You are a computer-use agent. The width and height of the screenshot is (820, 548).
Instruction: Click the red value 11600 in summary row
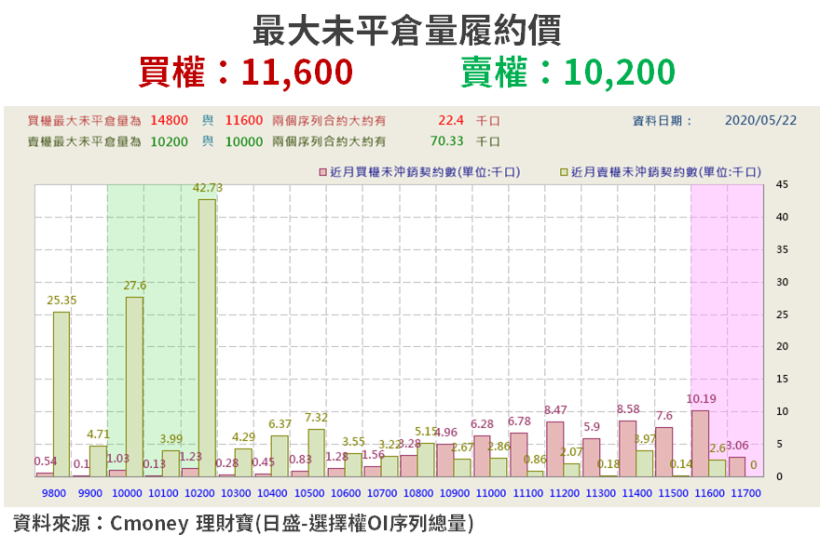(244, 120)
